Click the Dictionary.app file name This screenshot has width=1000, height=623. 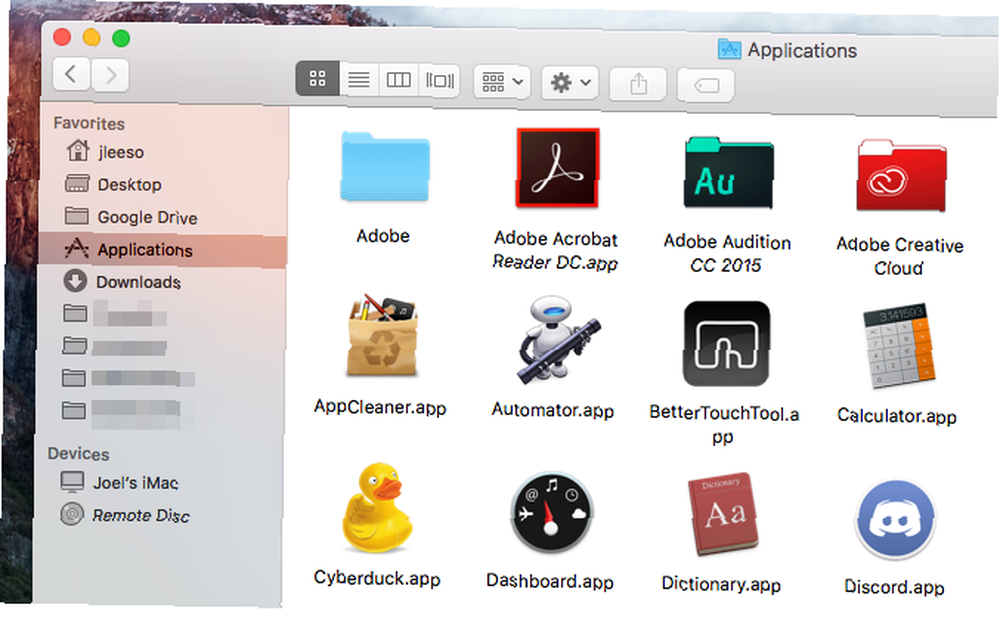721,583
